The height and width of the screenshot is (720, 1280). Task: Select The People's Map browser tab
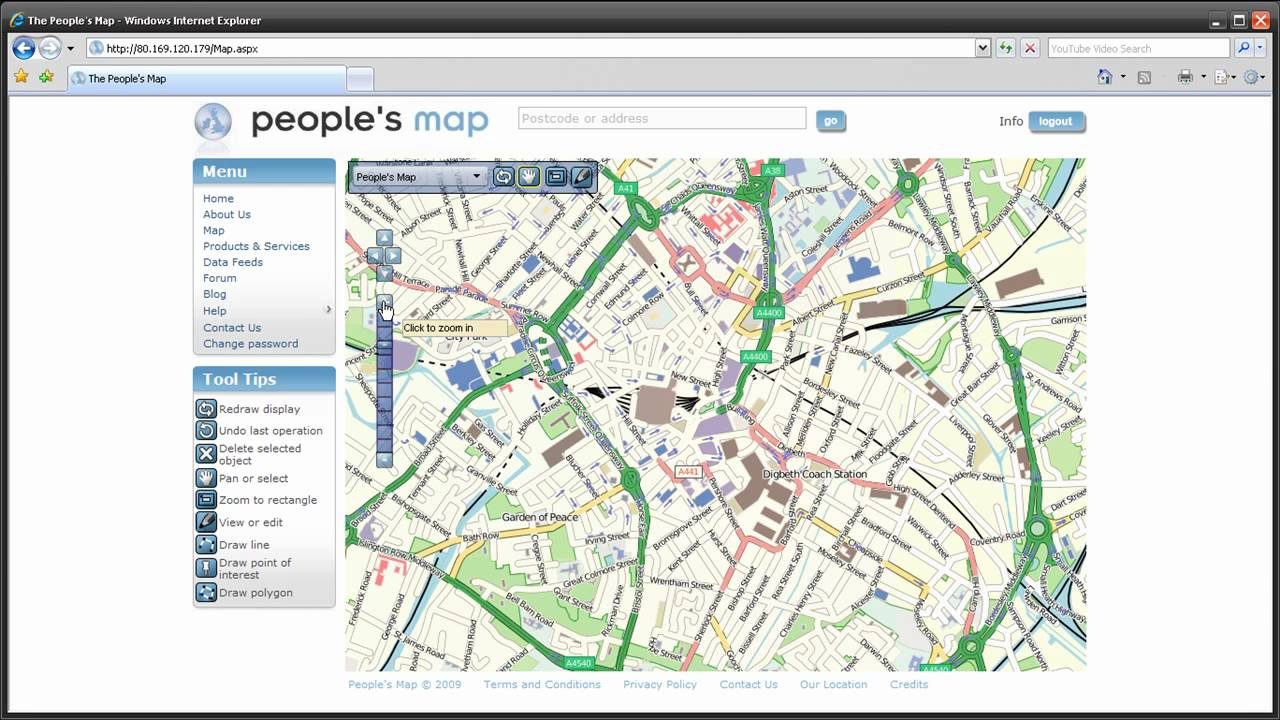(x=207, y=78)
